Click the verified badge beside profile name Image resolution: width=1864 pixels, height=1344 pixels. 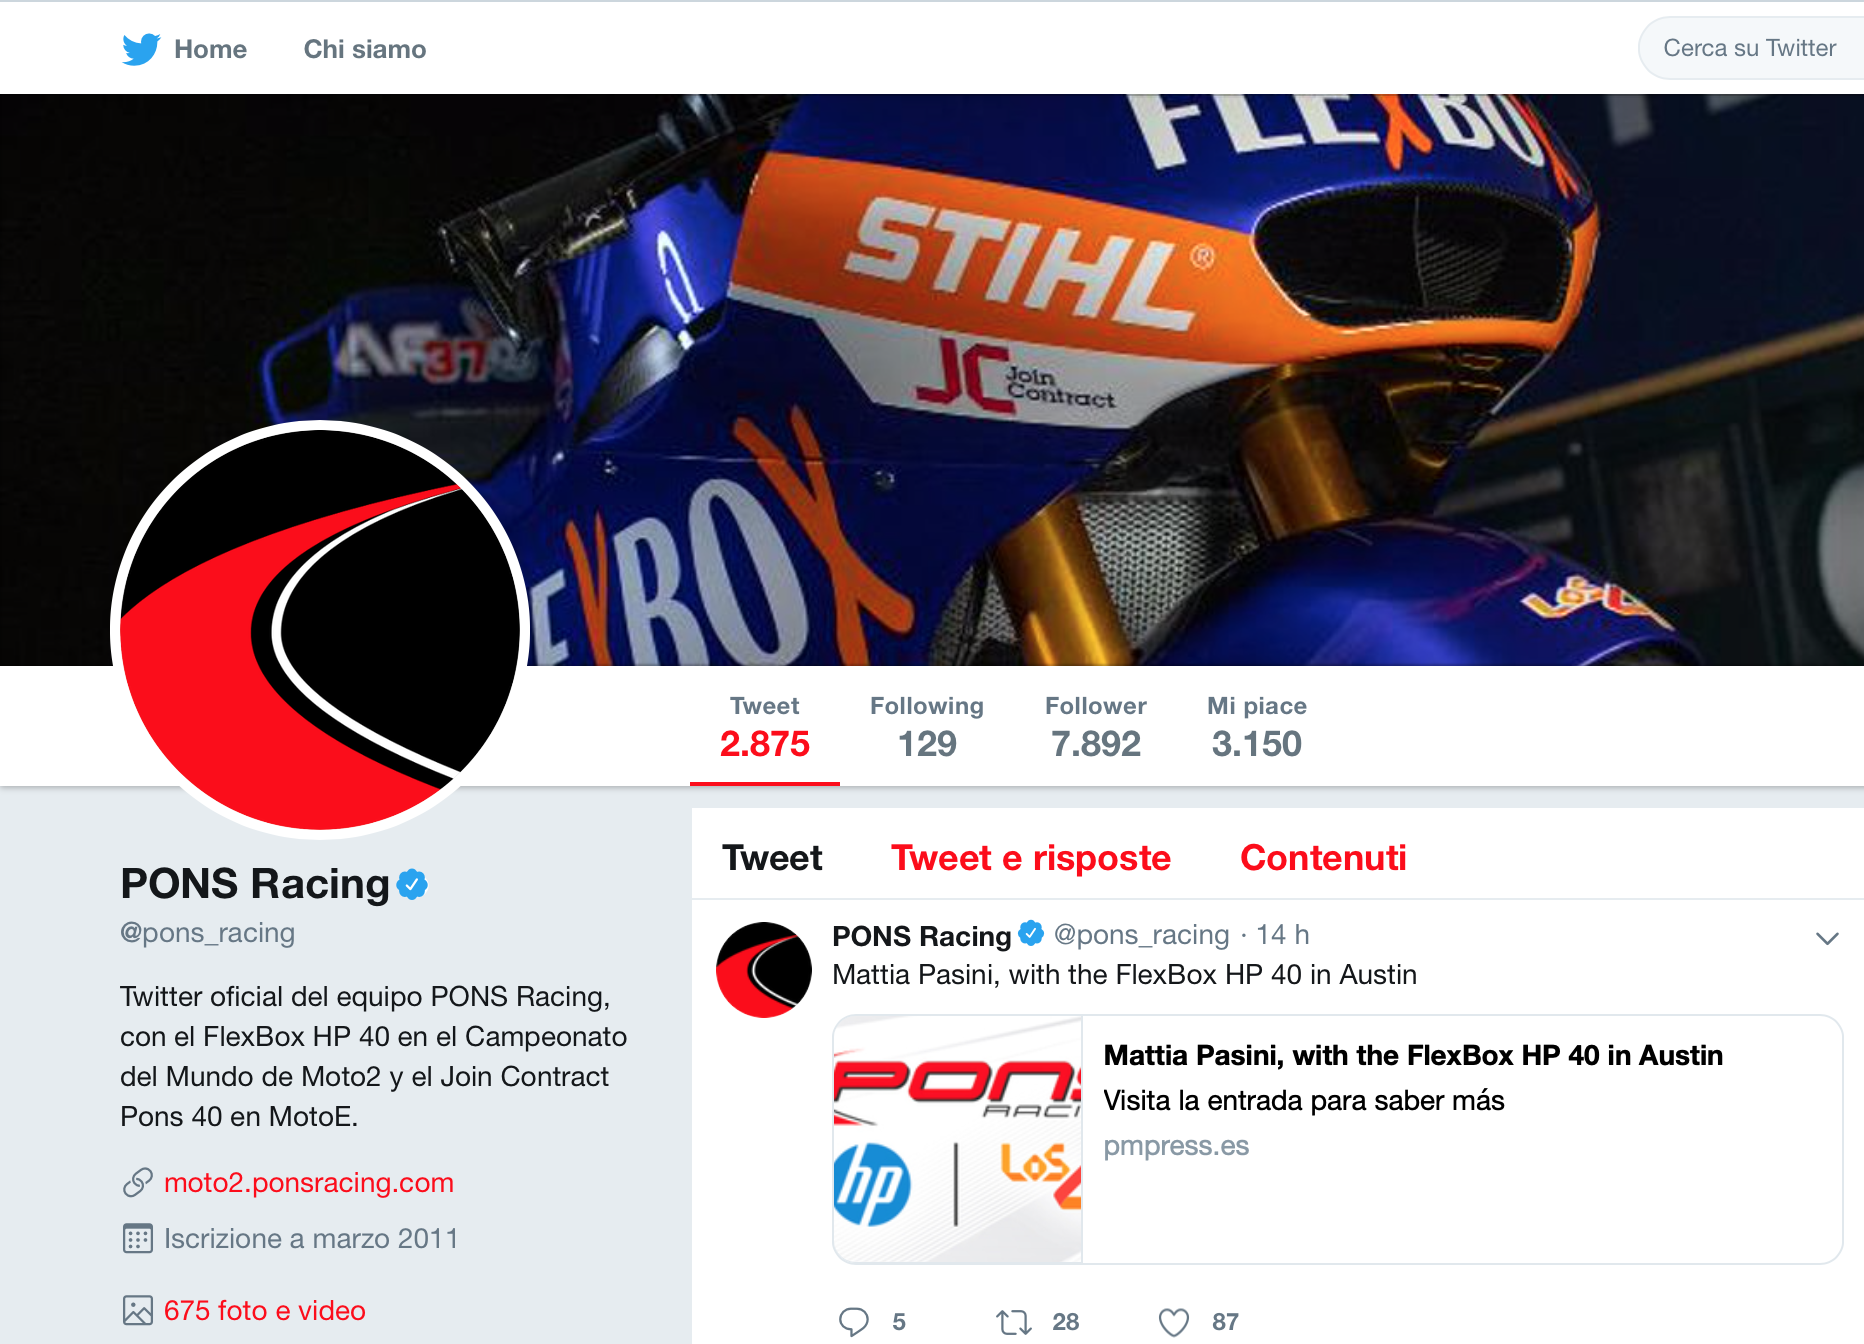(x=412, y=884)
